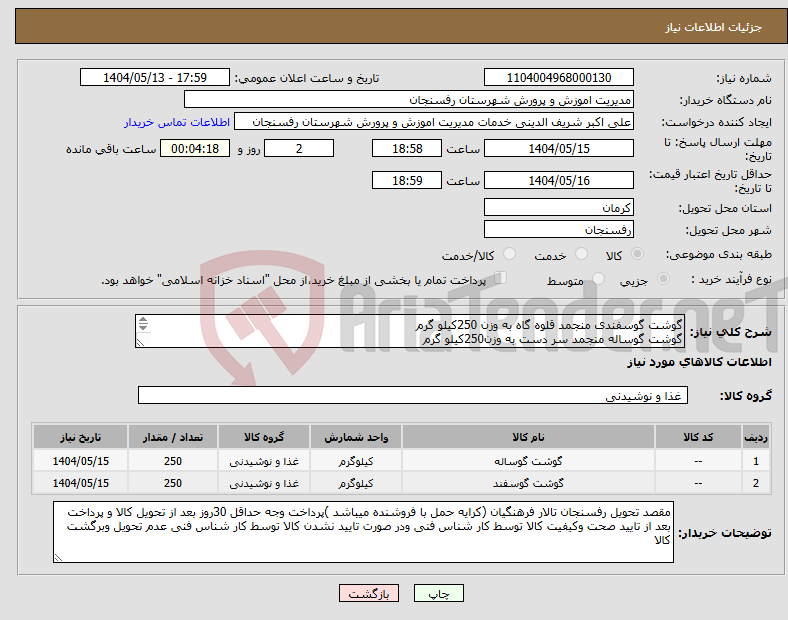The width and height of the screenshot is (788, 620).
Task: Click price validity date 1404/05/16 field
Action: (558, 180)
